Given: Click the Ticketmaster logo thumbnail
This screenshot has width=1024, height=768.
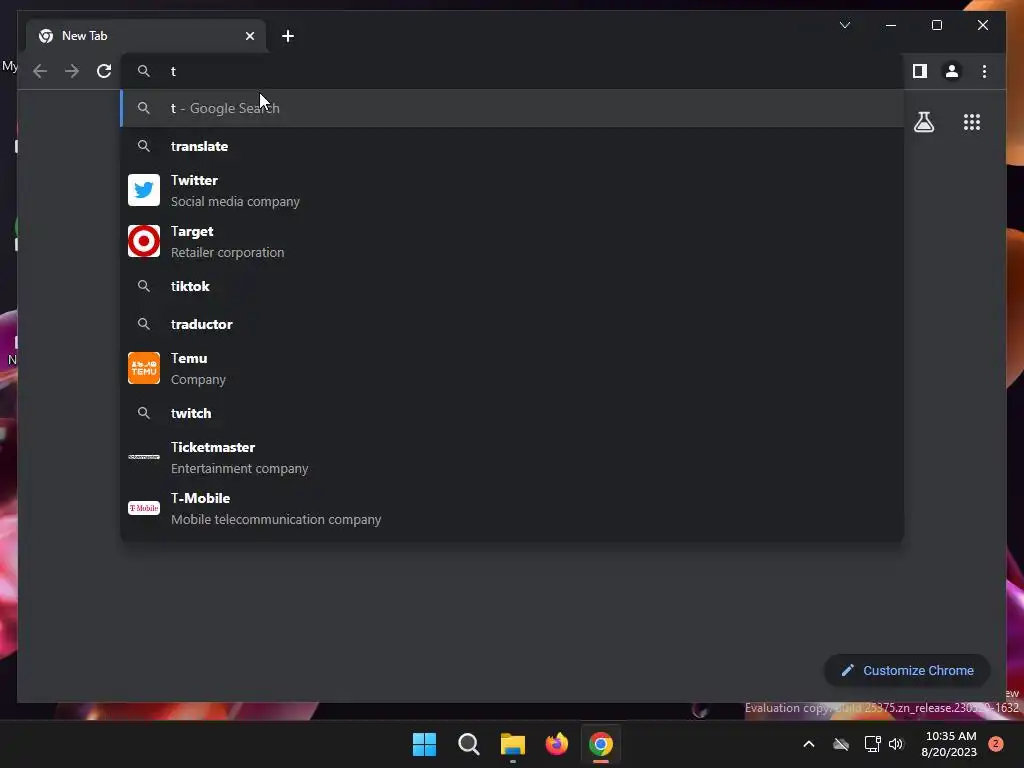Looking at the screenshot, I should click(x=144, y=456).
